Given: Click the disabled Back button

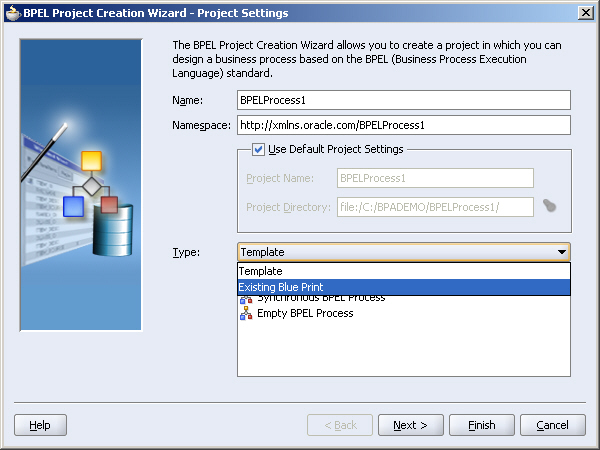Looking at the screenshot, I should [x=340, y=425].
